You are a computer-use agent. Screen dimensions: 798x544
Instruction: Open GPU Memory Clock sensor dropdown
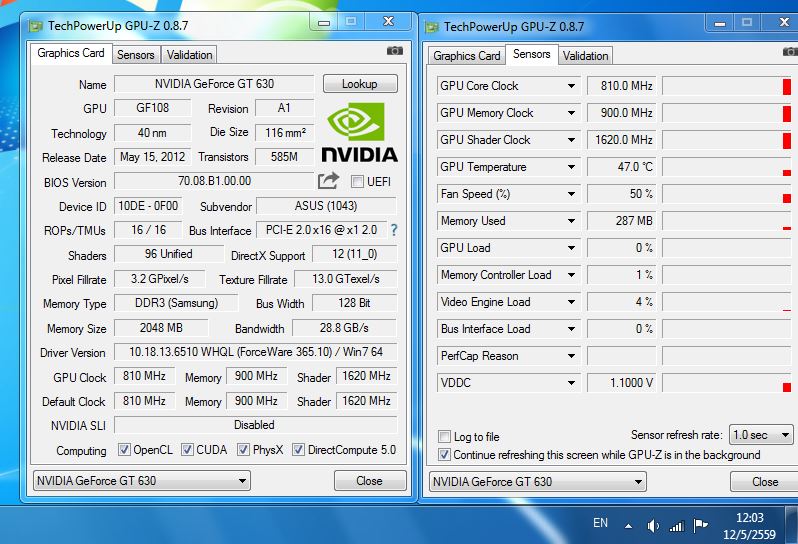[571, 113]
